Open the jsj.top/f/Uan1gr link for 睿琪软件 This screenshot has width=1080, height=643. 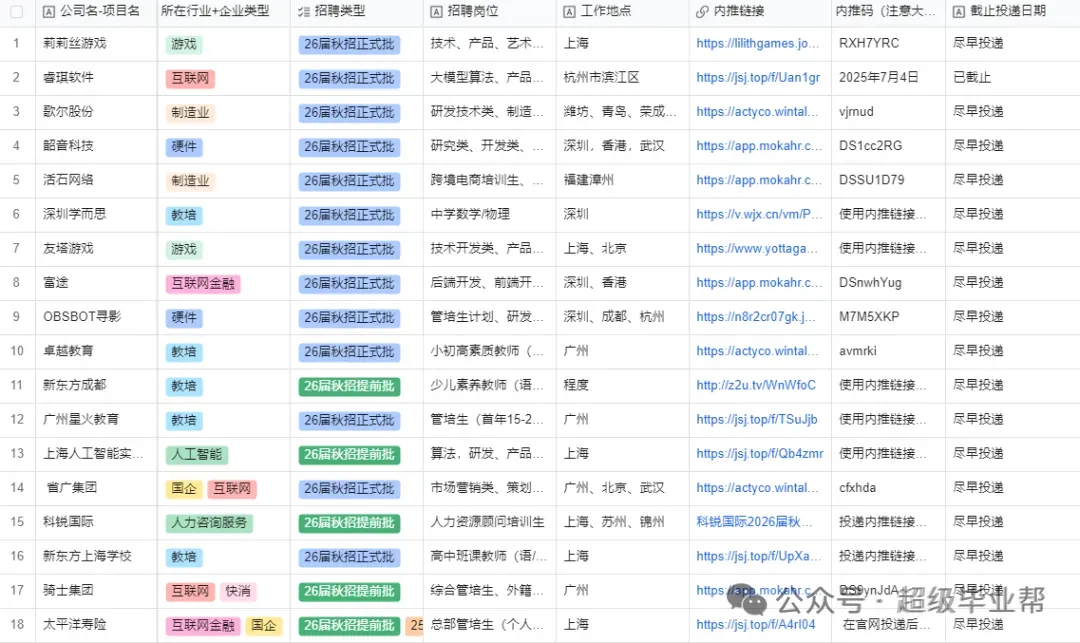[758, 78]
